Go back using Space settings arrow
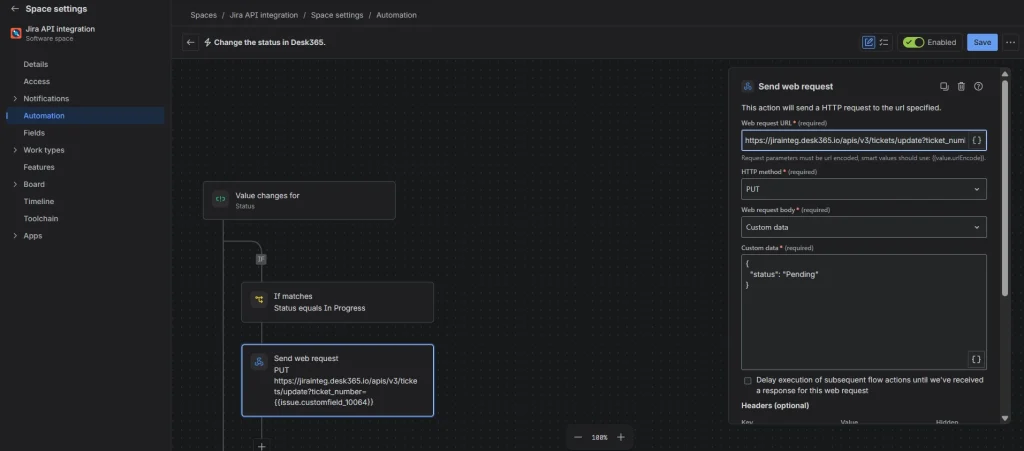 (x=14, y=9)
